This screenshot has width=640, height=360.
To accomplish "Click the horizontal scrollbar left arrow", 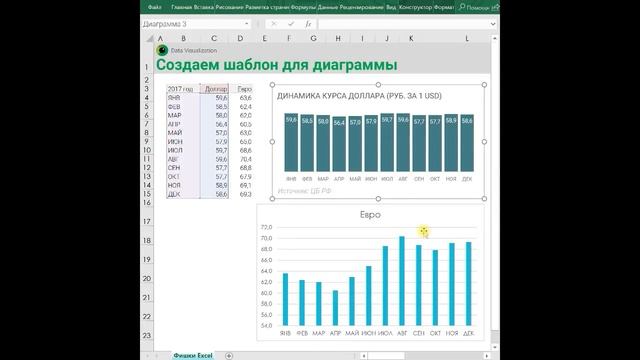I will [x=363, y=356].
